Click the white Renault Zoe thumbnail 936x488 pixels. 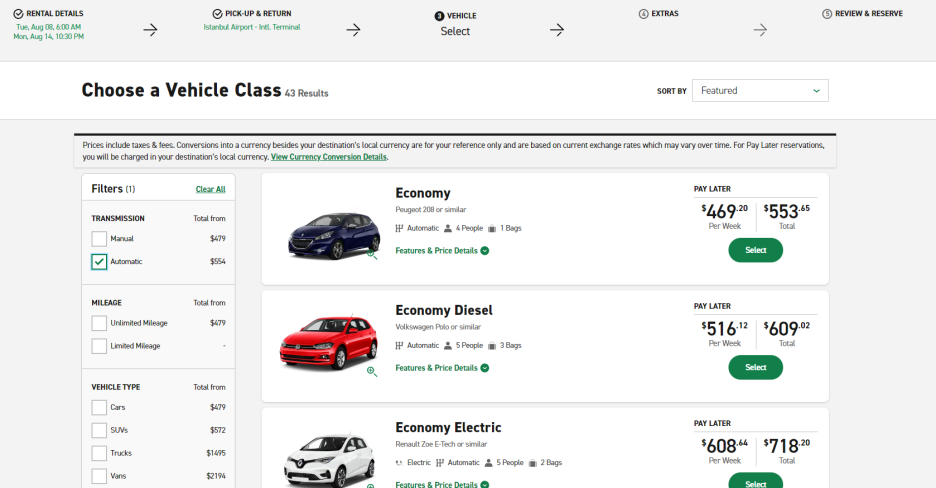tap(329, 461)
